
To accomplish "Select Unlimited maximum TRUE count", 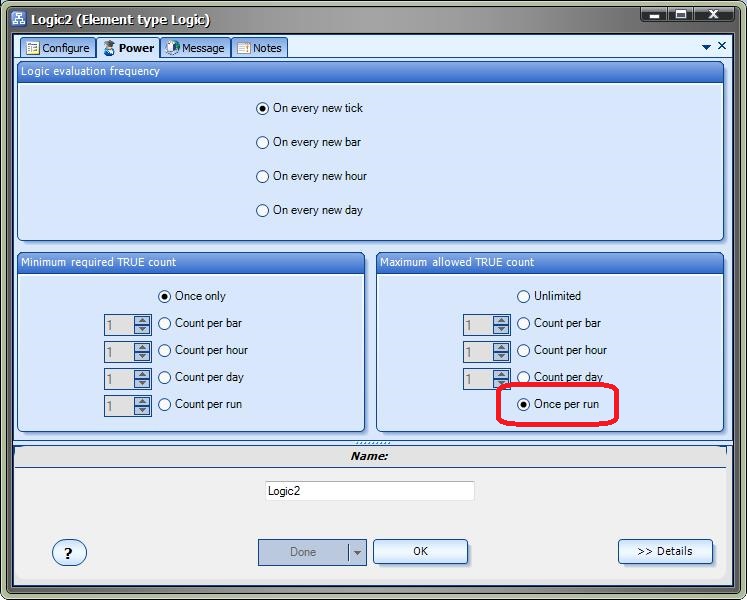I will pyautogui.click(x=549, y=296).
